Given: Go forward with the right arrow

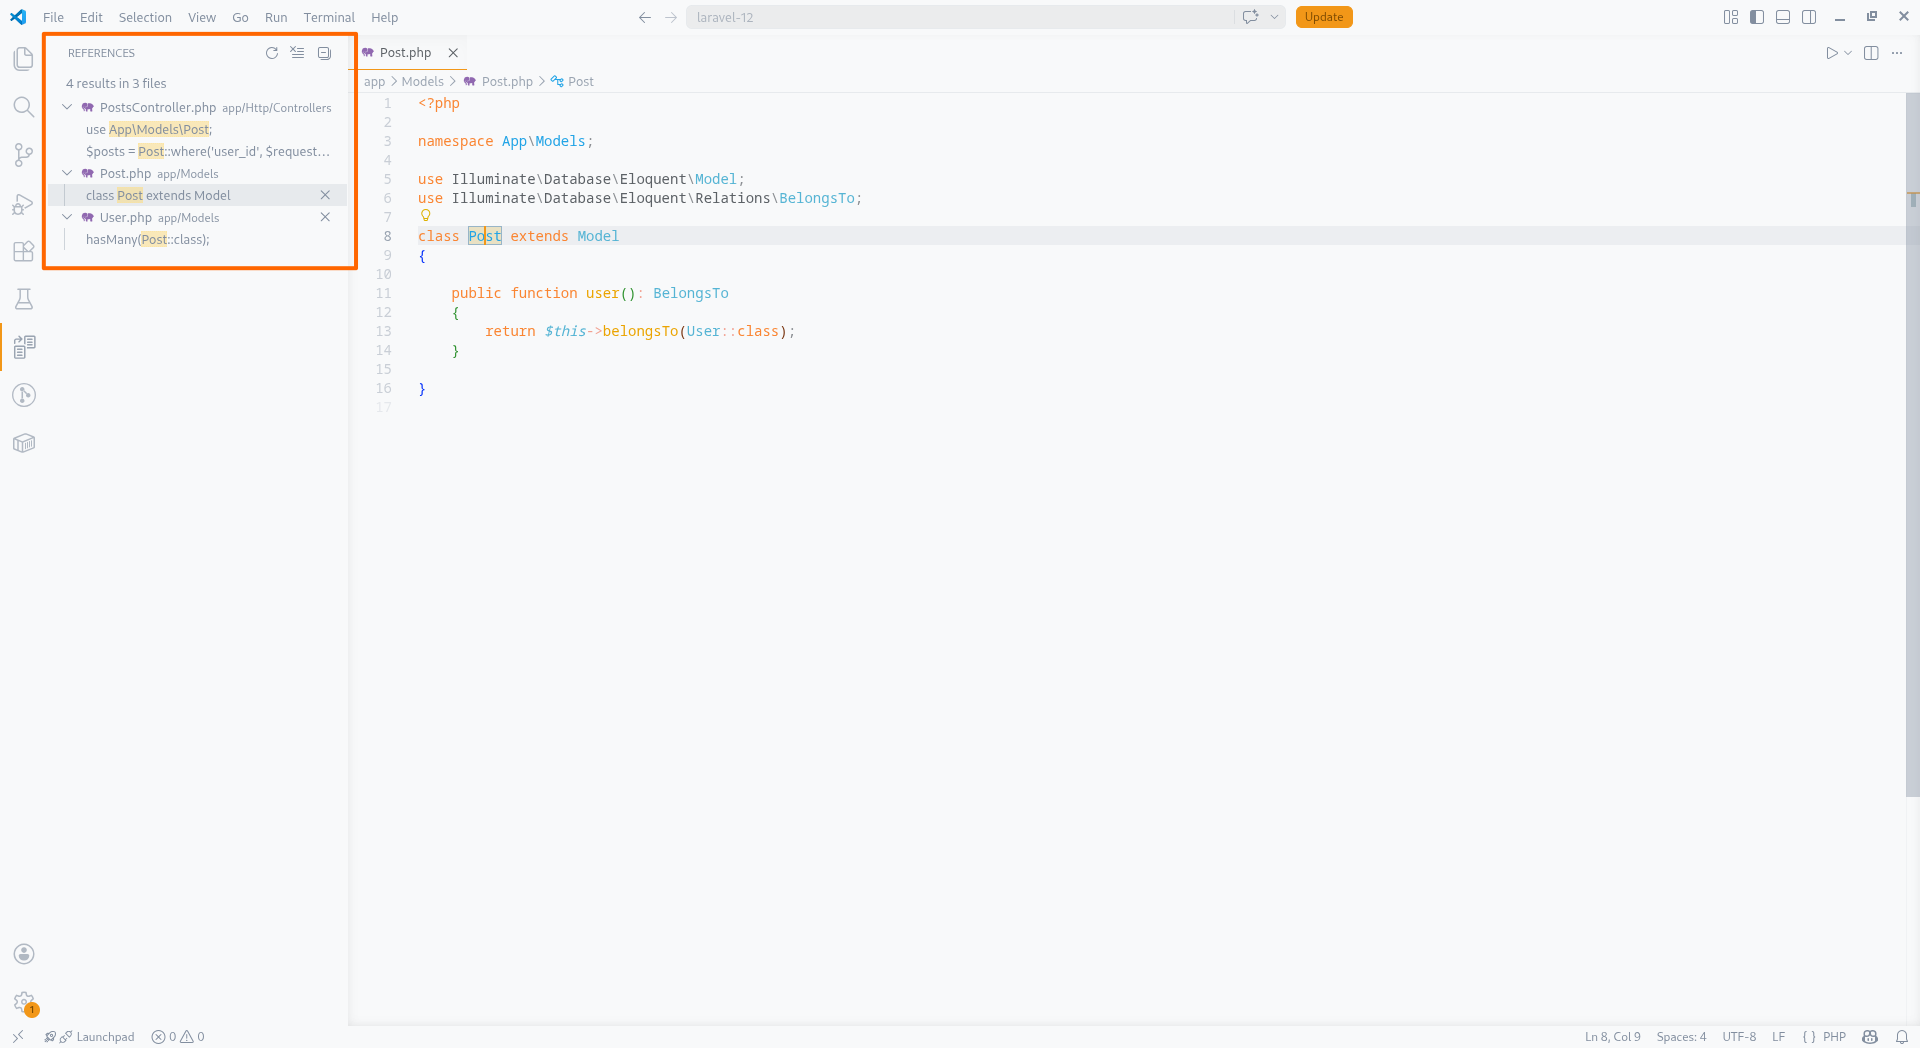Looking at the screenshot, I should pyautogui.click(x=671, y=17).
